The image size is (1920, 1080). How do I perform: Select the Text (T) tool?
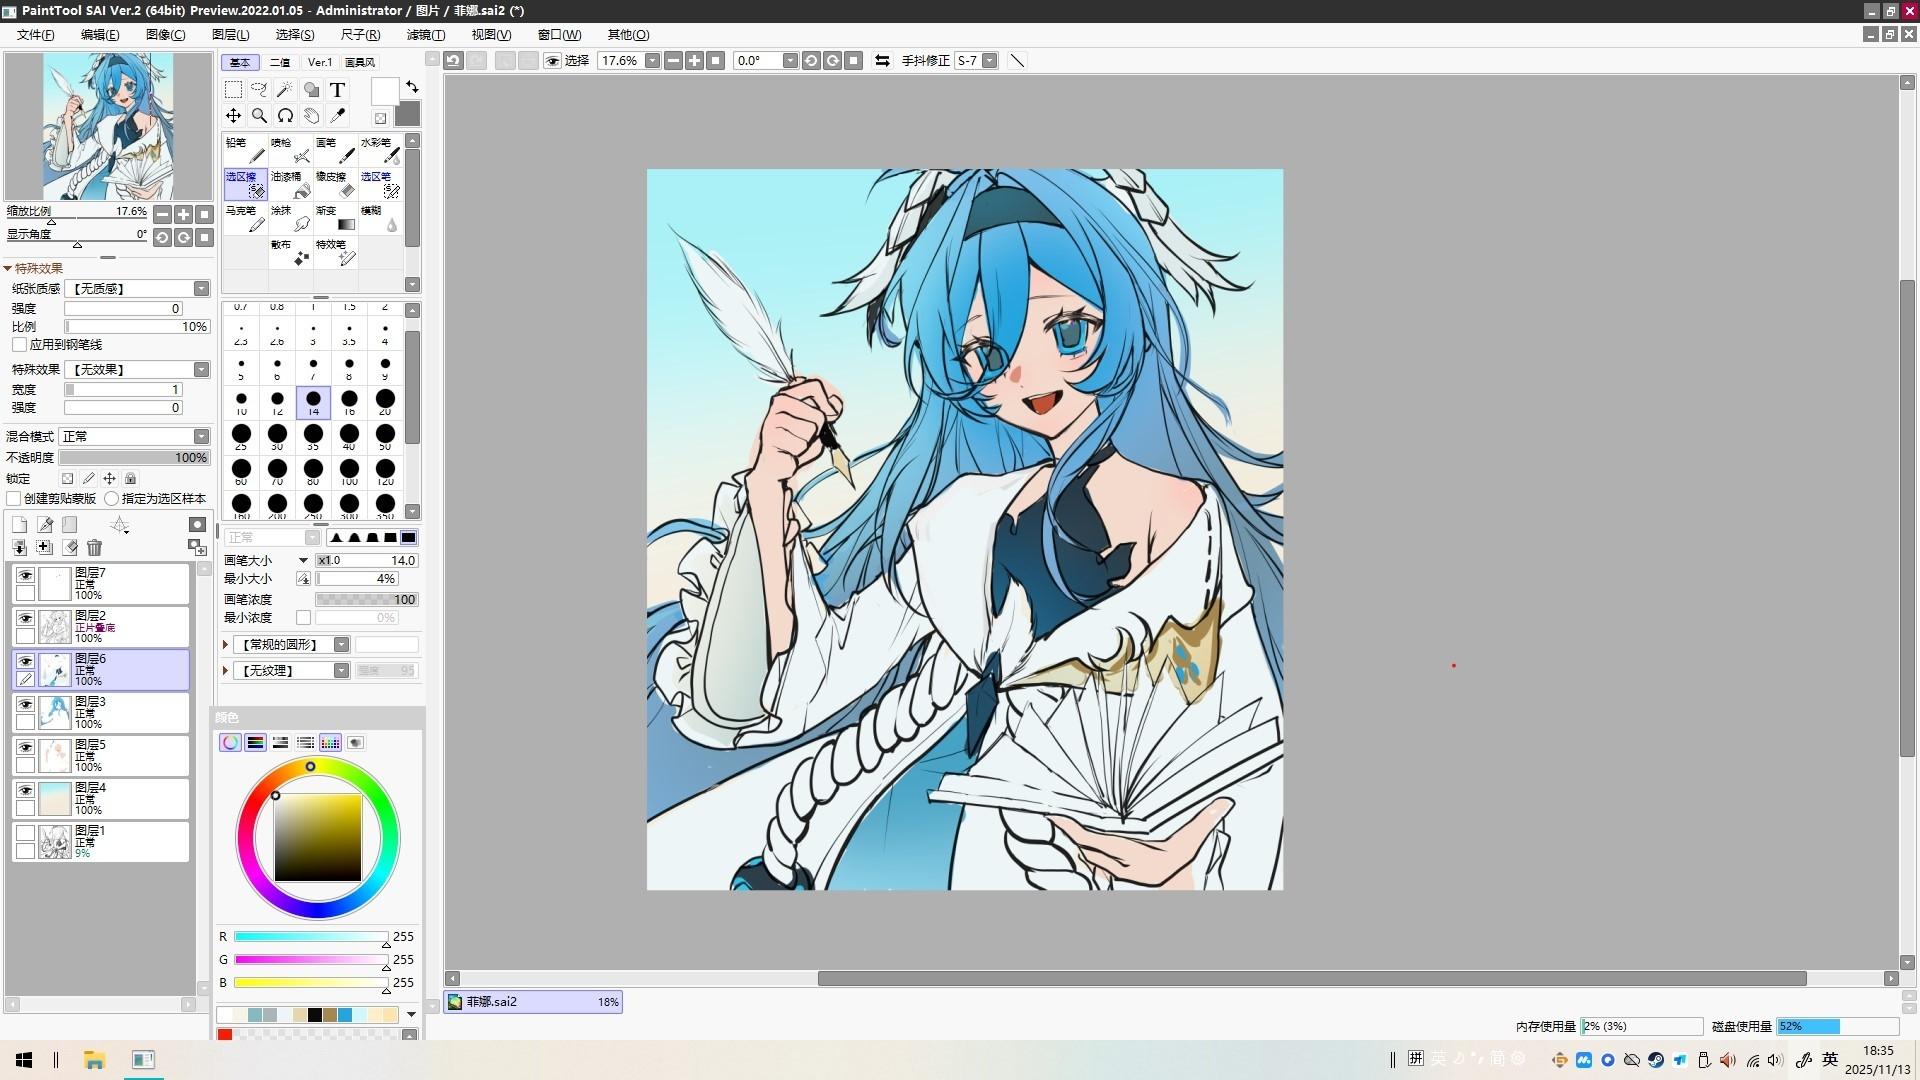(337, 90)
